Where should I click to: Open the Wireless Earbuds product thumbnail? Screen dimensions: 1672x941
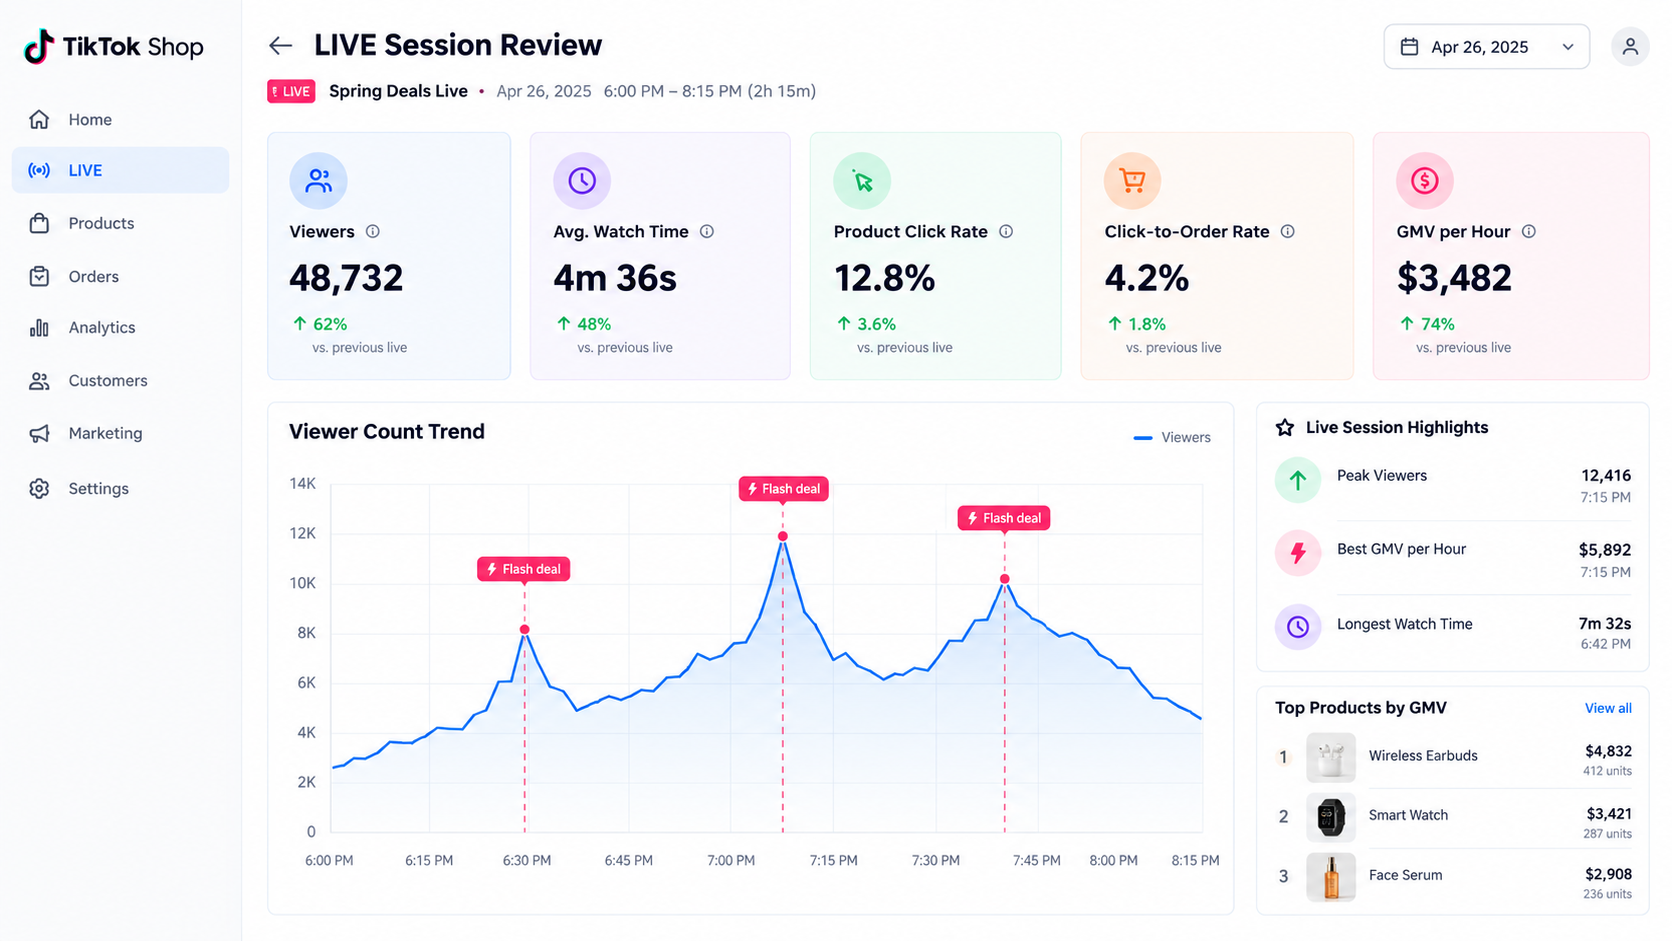tap(1331, 757)
